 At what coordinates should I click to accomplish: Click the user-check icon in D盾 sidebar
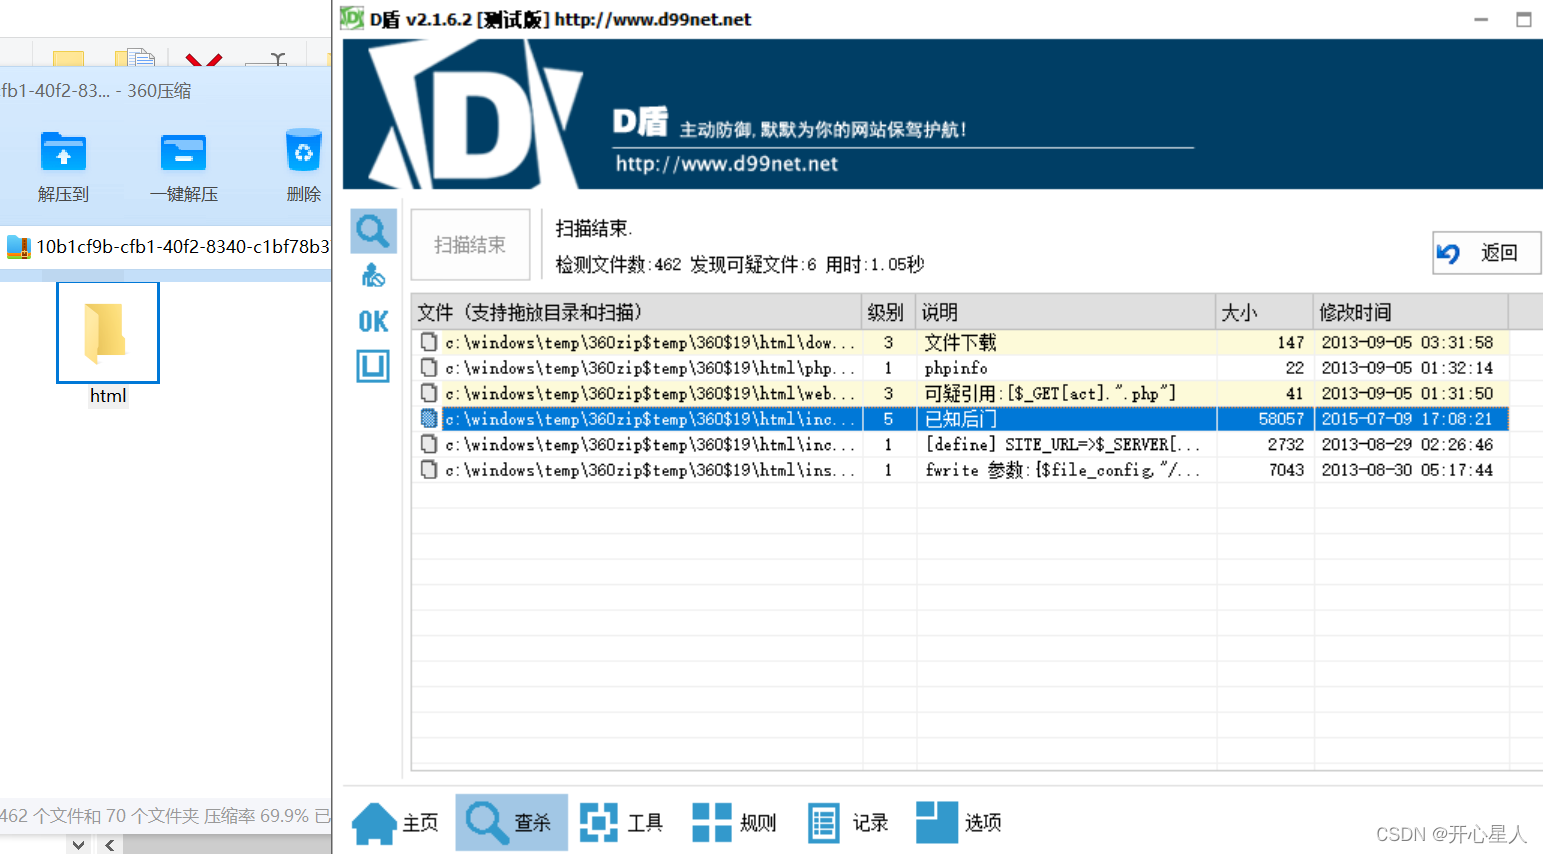point(373,275)
